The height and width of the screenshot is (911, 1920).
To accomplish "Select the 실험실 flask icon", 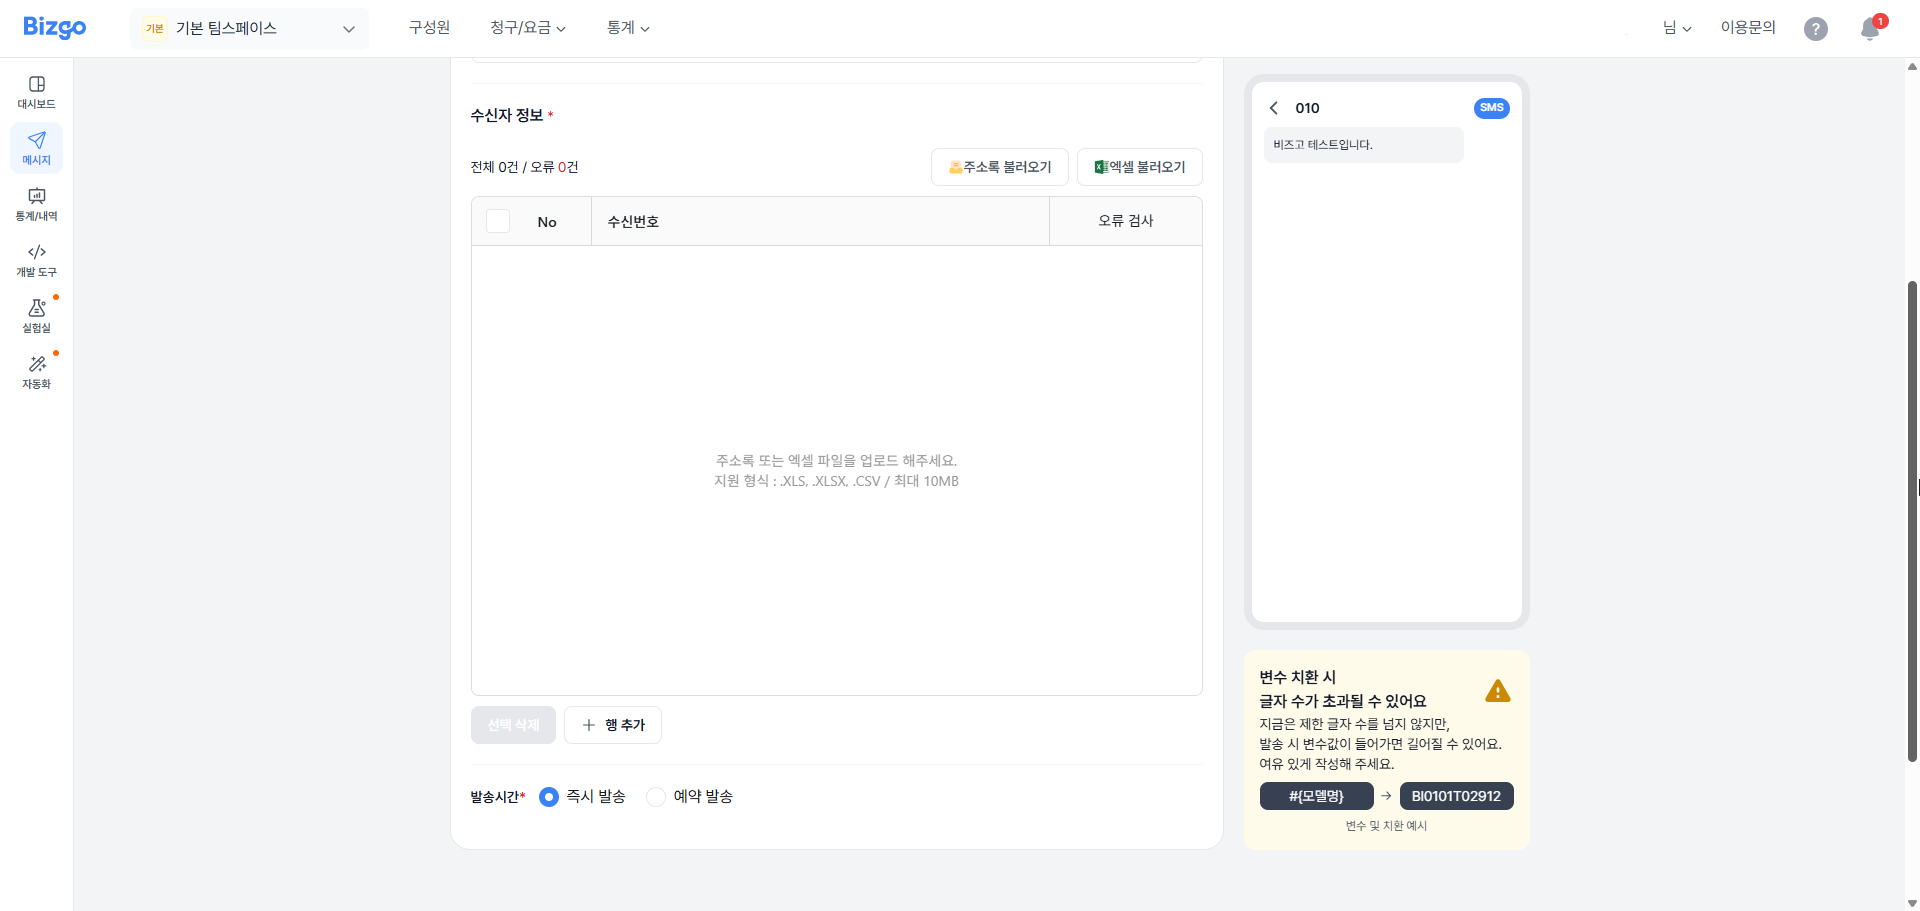I will (x=36, y=314).
